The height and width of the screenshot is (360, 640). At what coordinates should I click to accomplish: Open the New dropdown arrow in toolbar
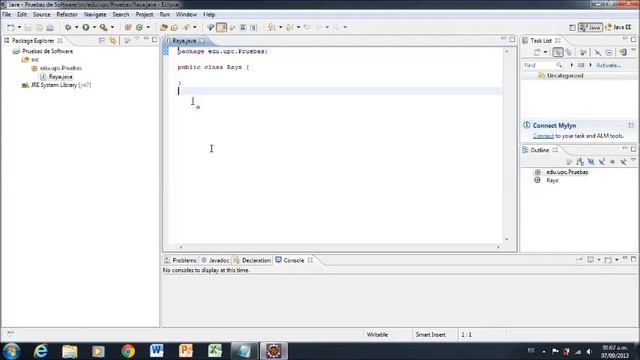coord(19,27)
